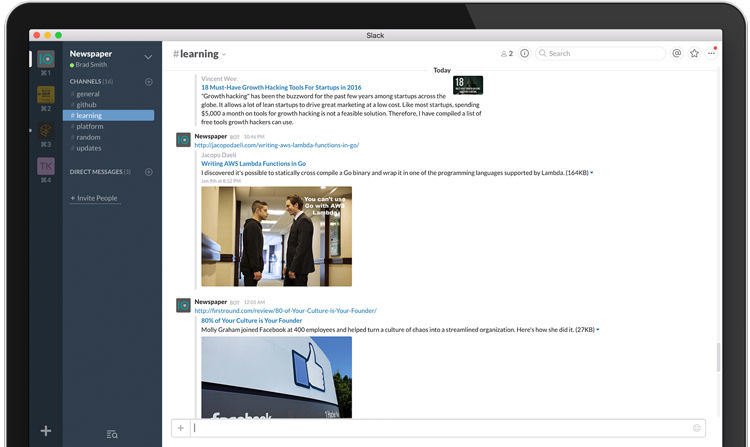Switch to the Newspaper workspace icon
This screenshot has height=447, width=750.
coord(46,59)
